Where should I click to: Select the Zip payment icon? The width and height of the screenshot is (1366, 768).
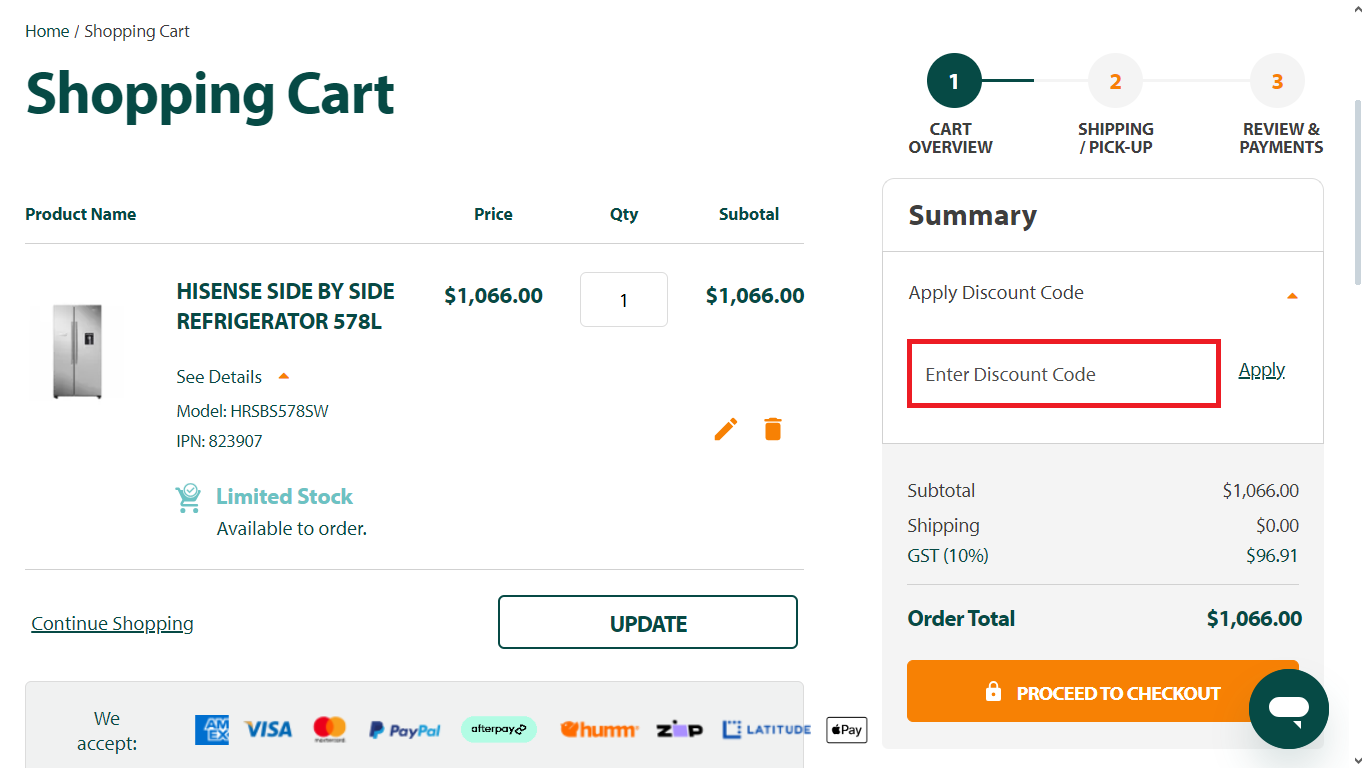pyautogui.click(x=678, y=729)
